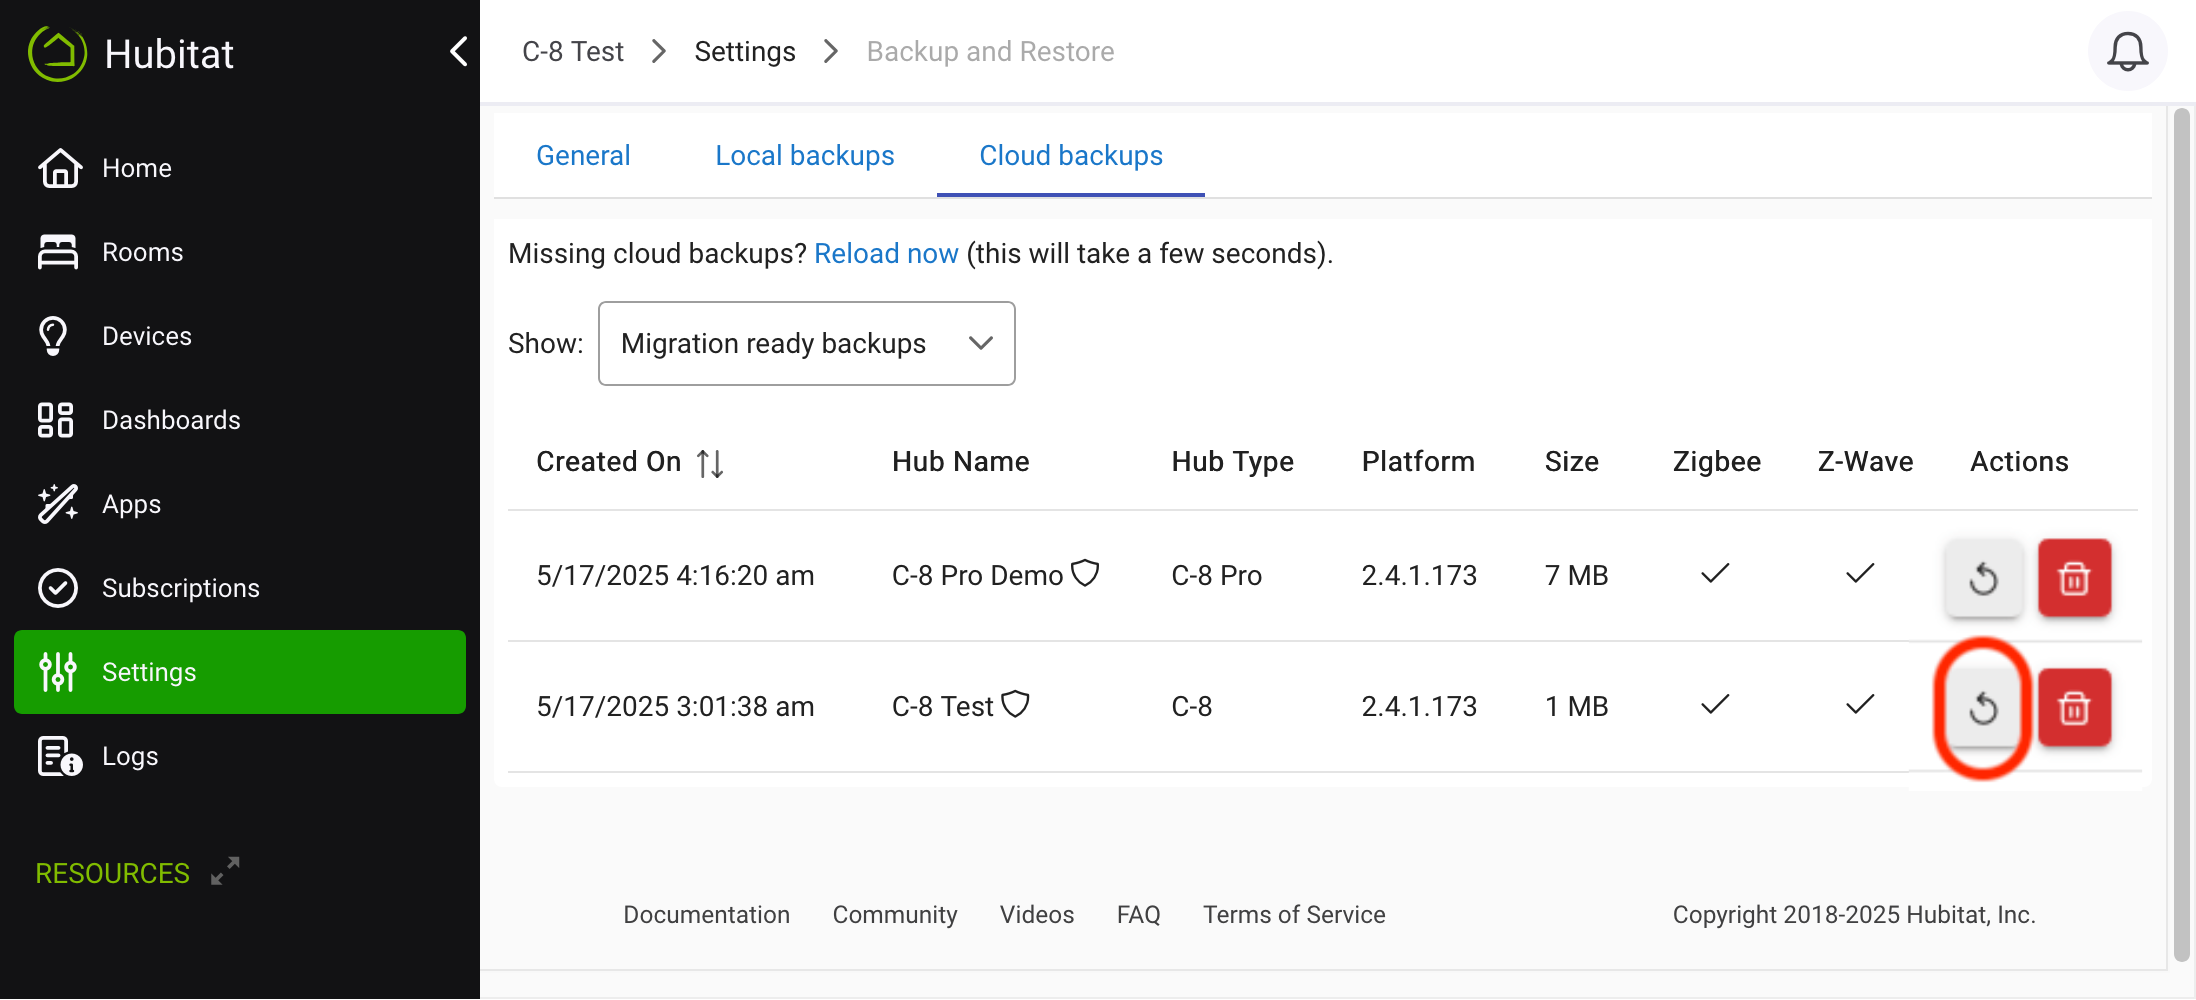This screenshot has height=1000, width=2196.
Task: Collapse the sidebar with the left arrow
Action: tap(459, 51)
